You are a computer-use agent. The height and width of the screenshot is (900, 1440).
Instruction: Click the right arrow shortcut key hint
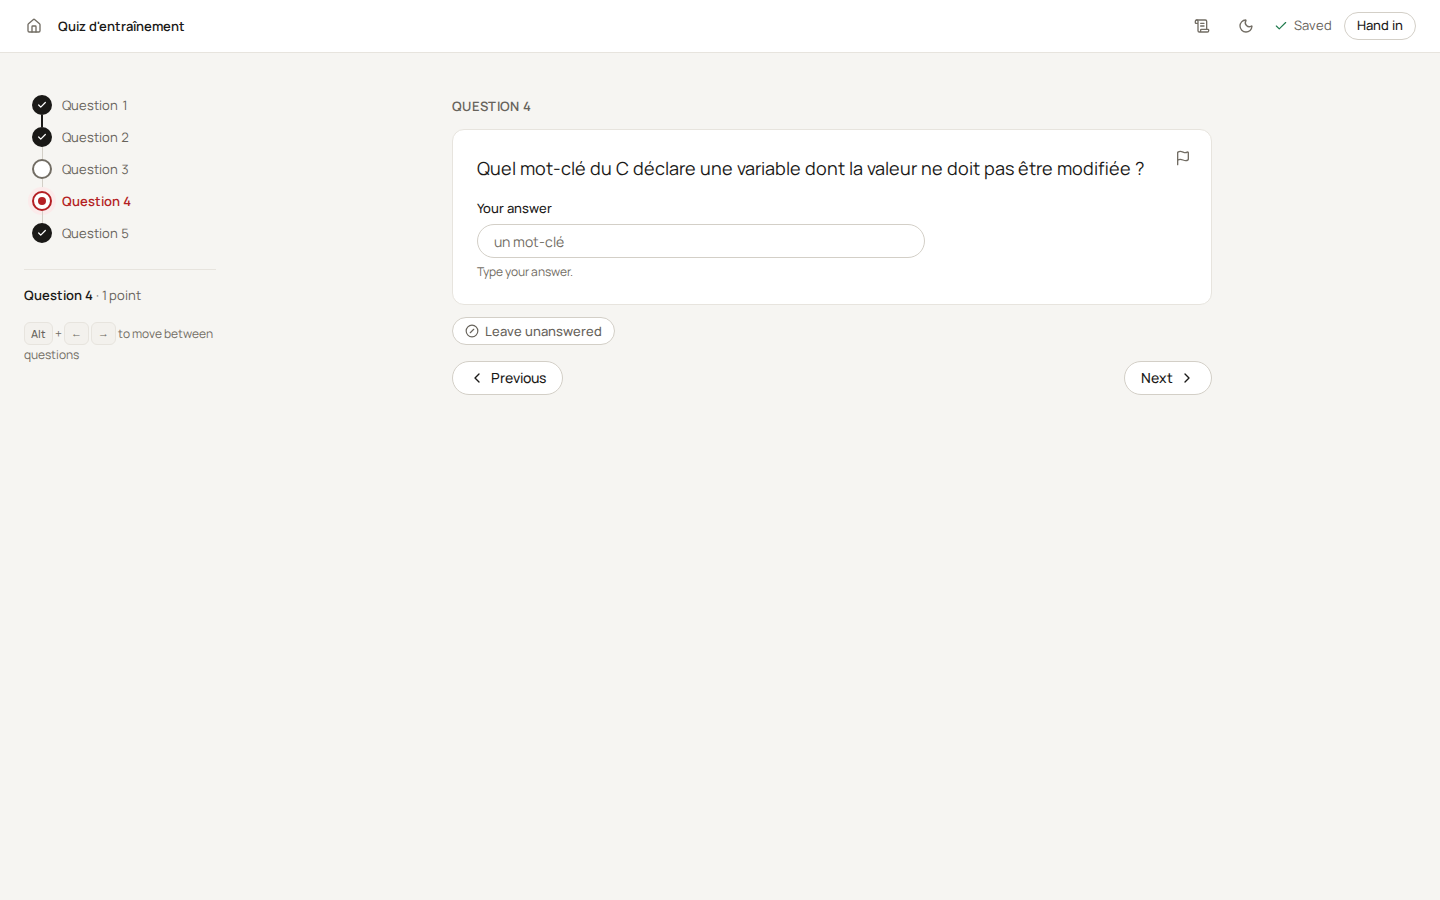pos(103,334)
